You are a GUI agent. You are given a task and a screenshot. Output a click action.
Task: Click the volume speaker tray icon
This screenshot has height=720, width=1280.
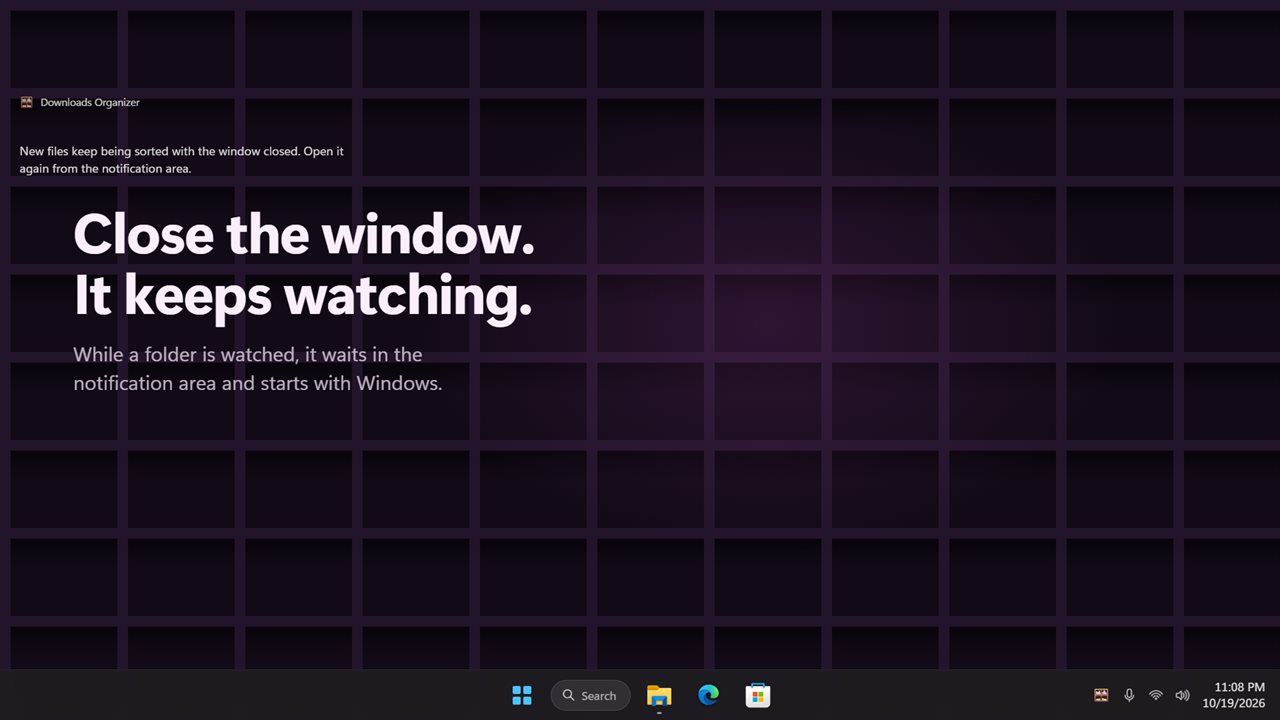tap(1182, 695)
